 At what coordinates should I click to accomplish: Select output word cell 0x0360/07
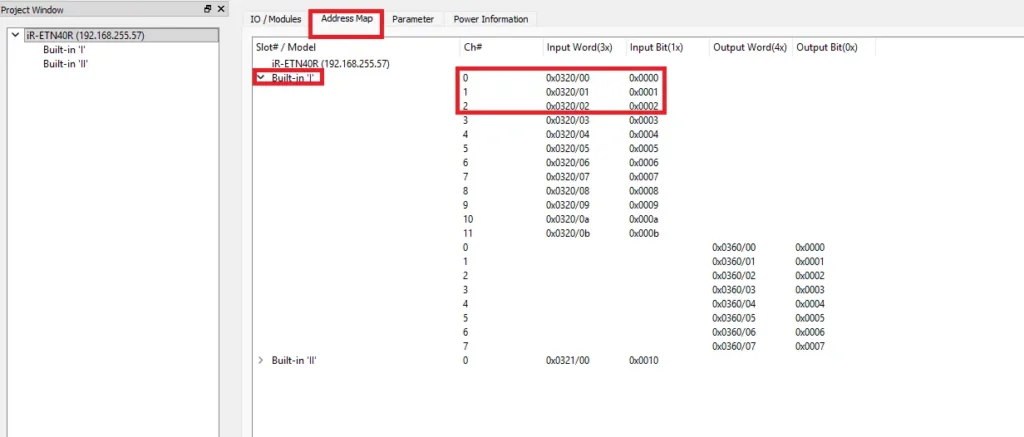[x=734, y=346]
